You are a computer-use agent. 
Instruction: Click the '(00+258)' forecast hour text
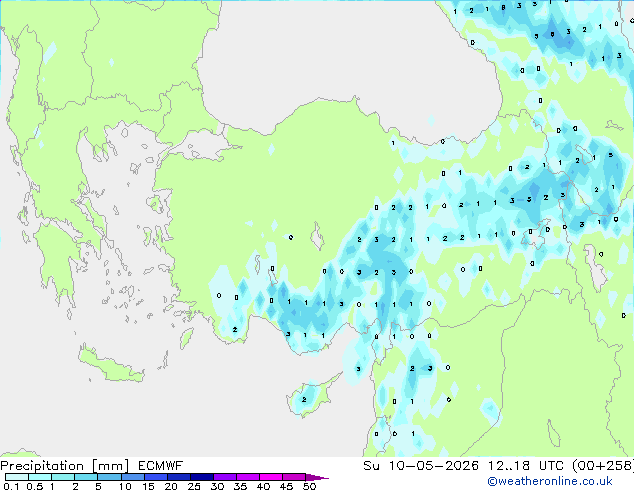click(603, 466)
